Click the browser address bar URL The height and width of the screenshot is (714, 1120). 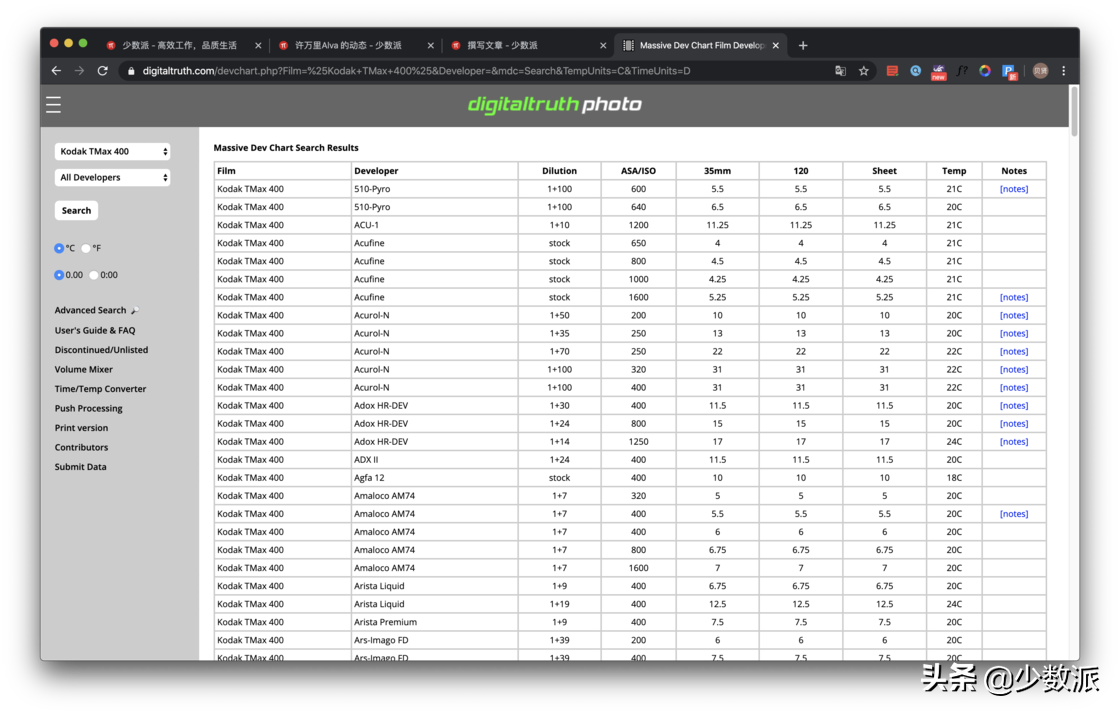coord(416,71)
